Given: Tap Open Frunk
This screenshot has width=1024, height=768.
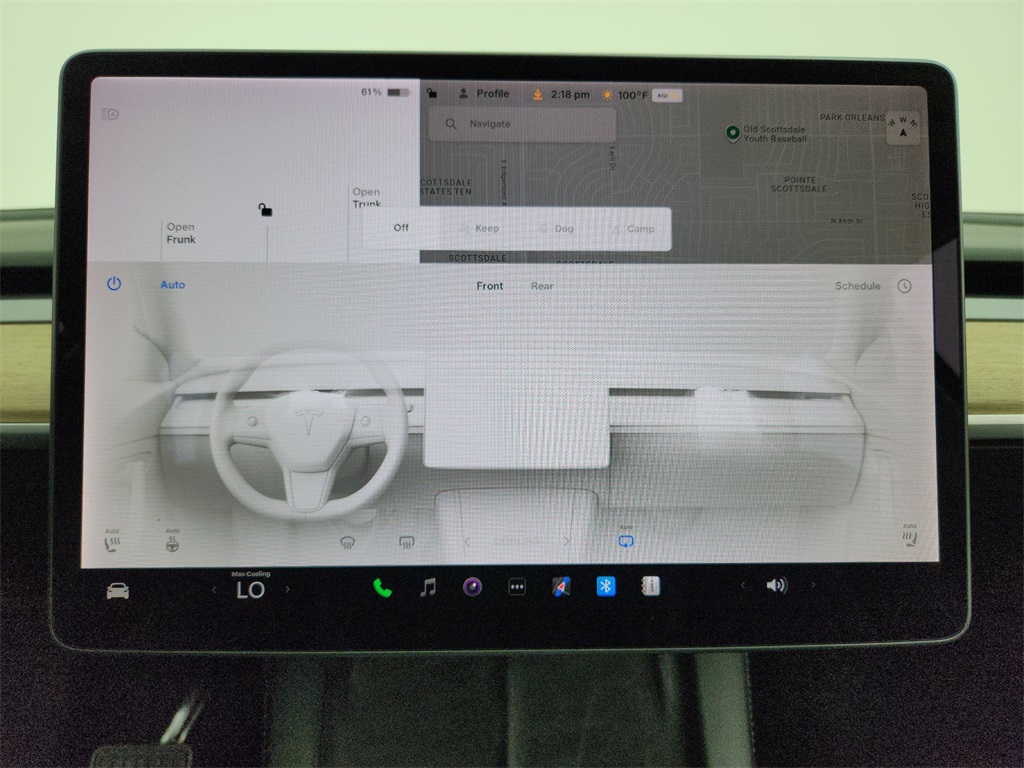Looking at the screenshot, I should [x=181, y=233].
